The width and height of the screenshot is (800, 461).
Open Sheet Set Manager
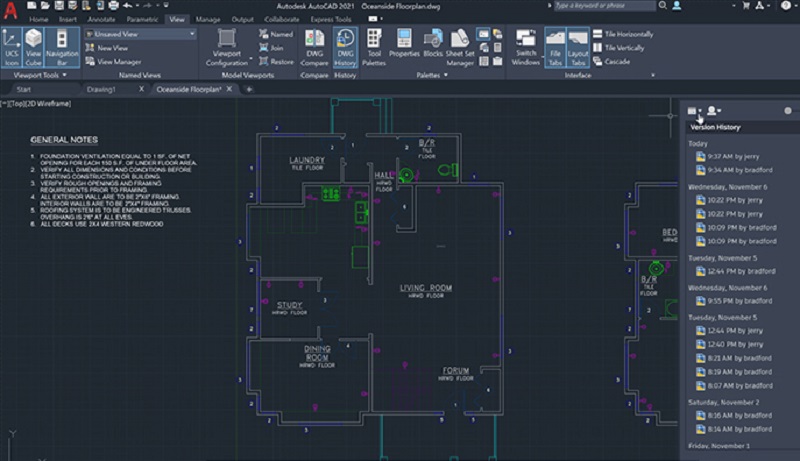pyautogui.click(x=460, y=47)
